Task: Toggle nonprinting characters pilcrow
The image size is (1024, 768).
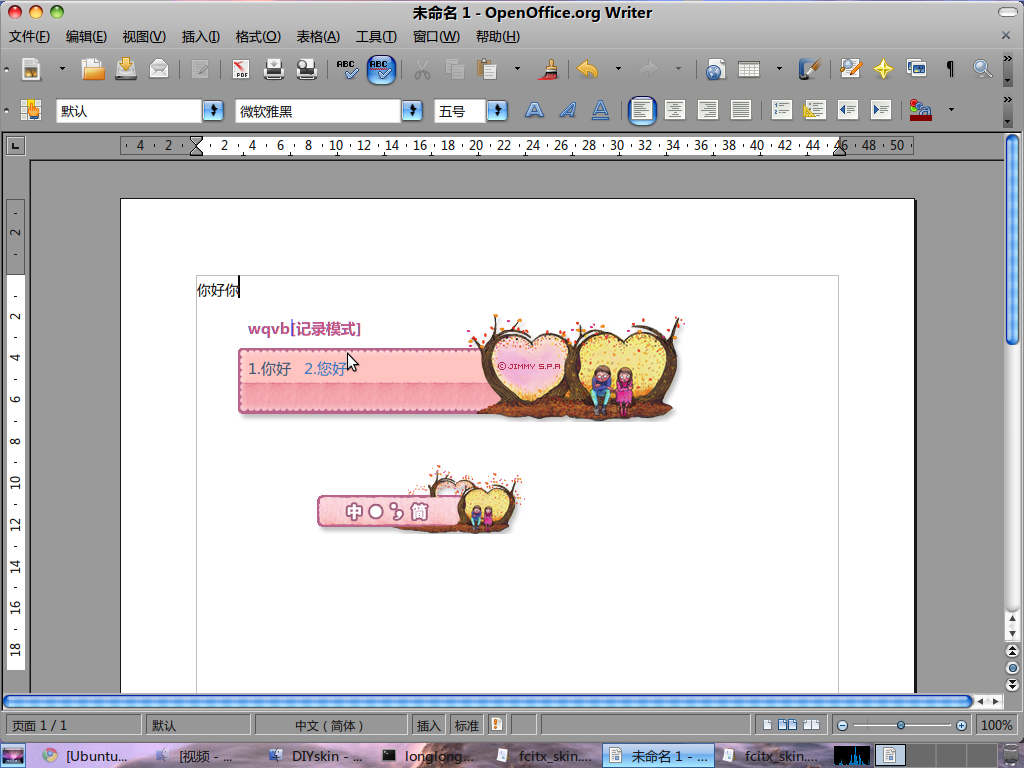Action: pyautogui.click(x=950, y=69)
